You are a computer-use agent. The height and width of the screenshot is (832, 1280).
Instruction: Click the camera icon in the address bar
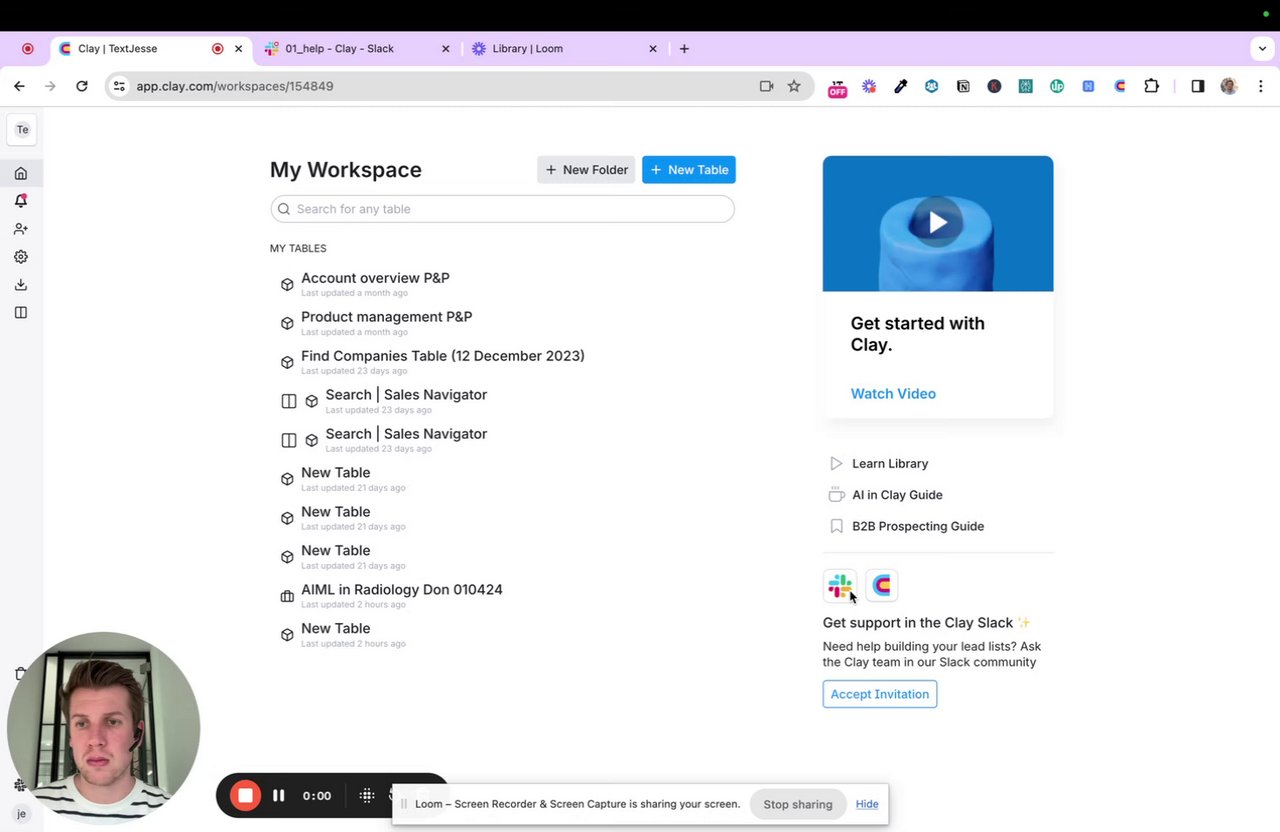[766, 86]
